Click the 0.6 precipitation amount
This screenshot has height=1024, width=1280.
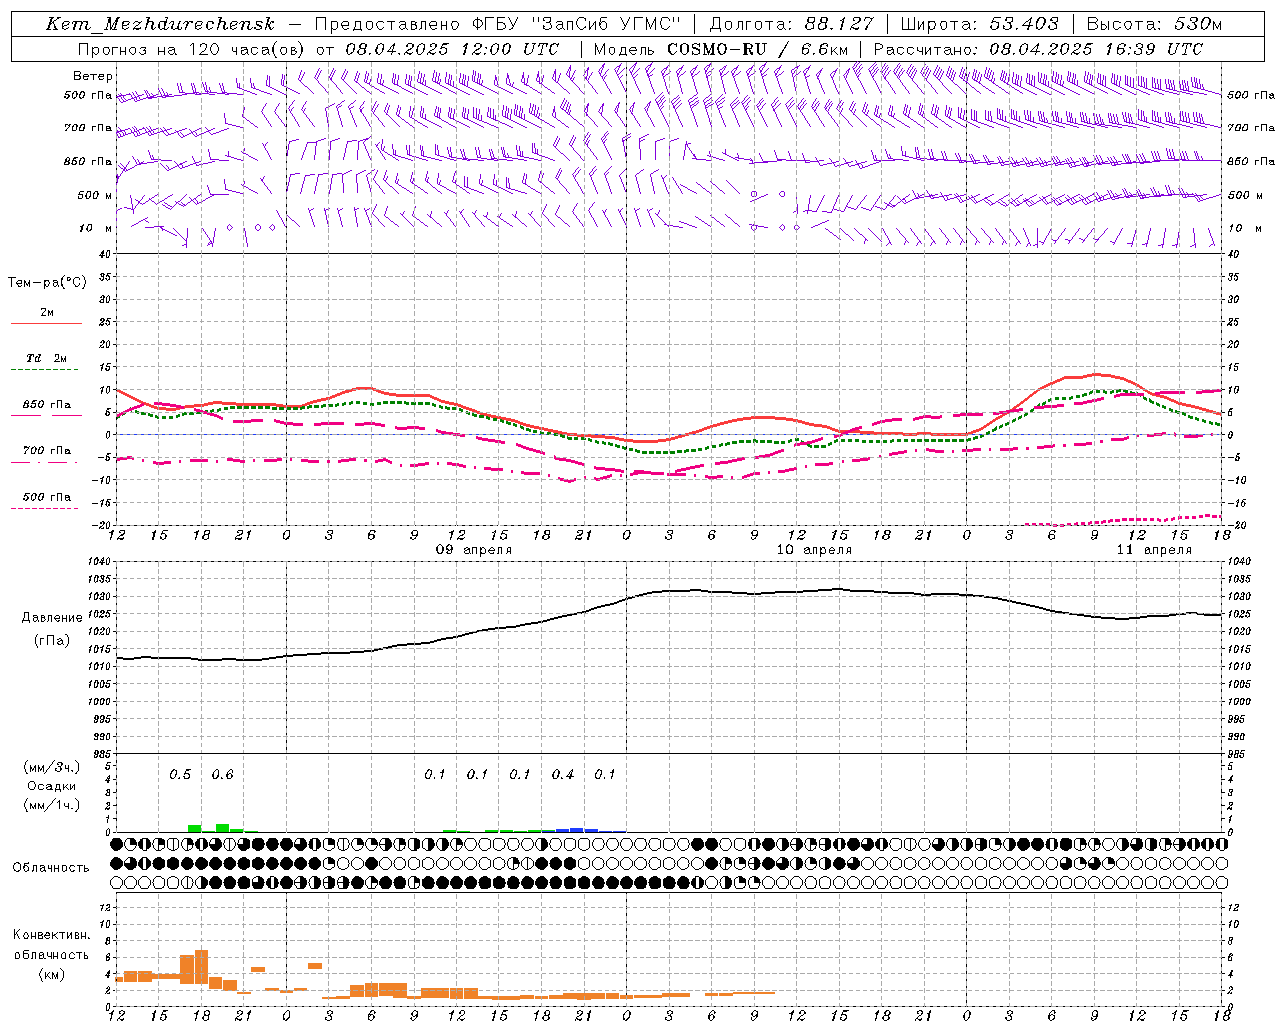[222, 774]
